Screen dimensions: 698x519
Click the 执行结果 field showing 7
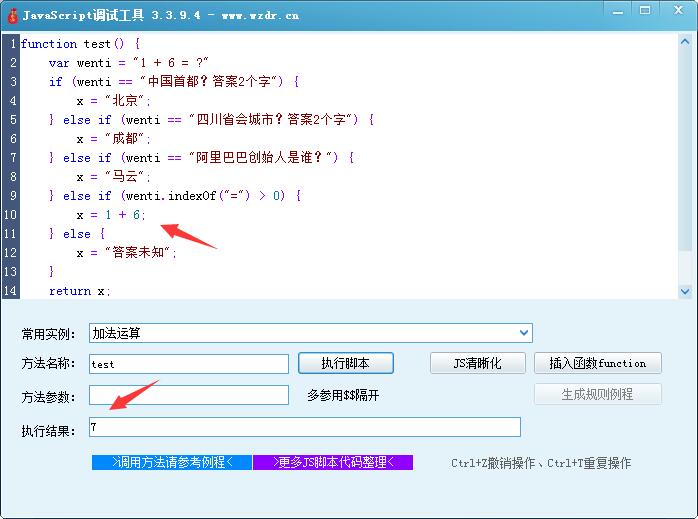pos(304,427)
